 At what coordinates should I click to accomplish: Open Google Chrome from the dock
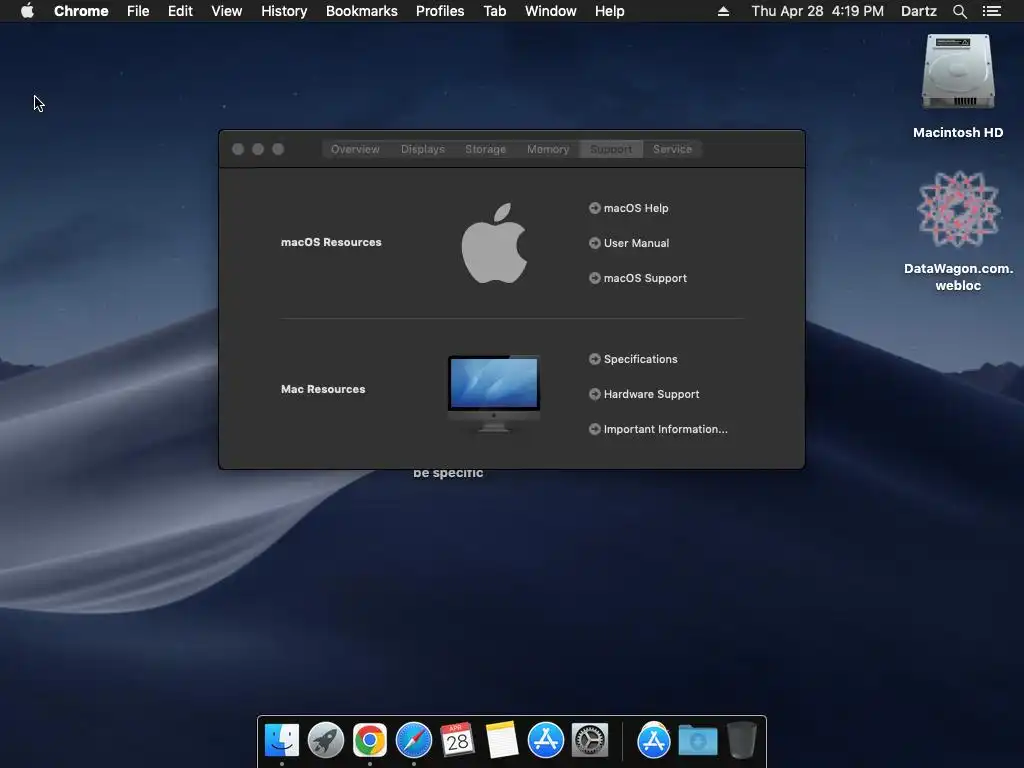click(370, 740)
